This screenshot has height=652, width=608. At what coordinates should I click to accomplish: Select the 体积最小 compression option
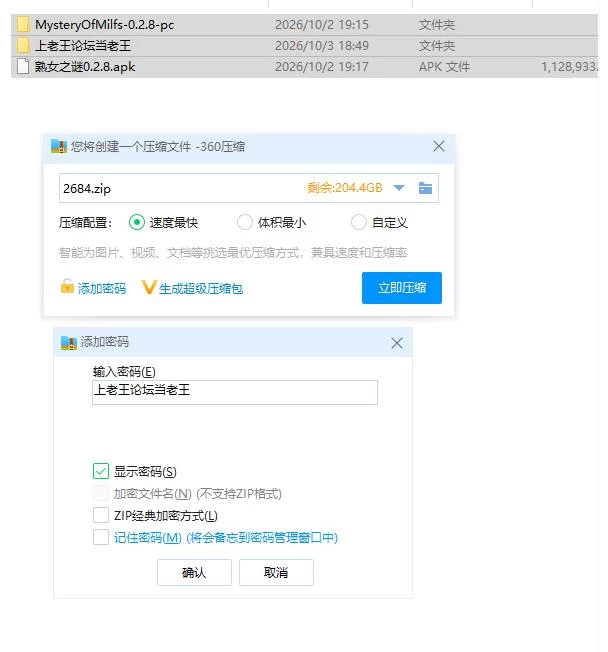tap(245, 222)
